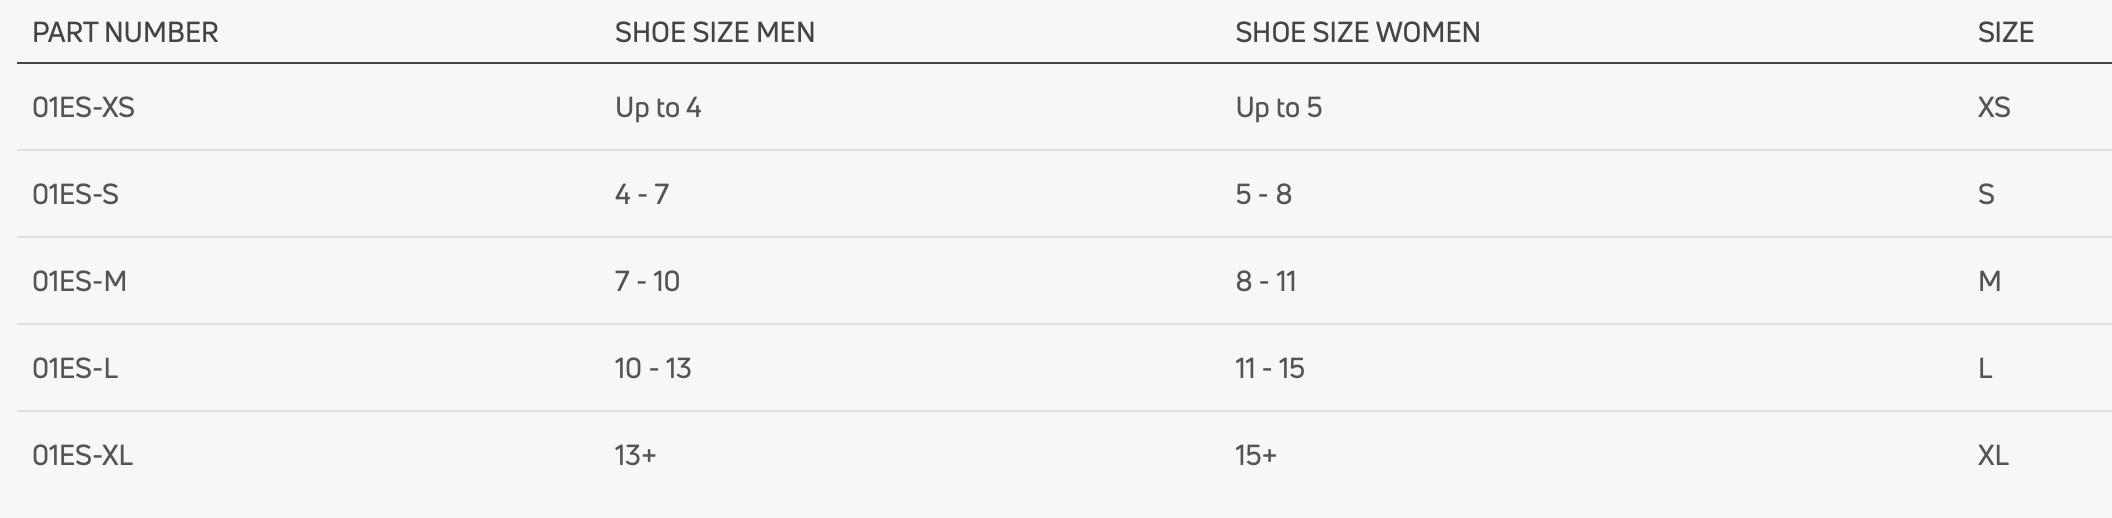Click the men's "13+" size cell
2112x518 pixels.
pos(635,455)
